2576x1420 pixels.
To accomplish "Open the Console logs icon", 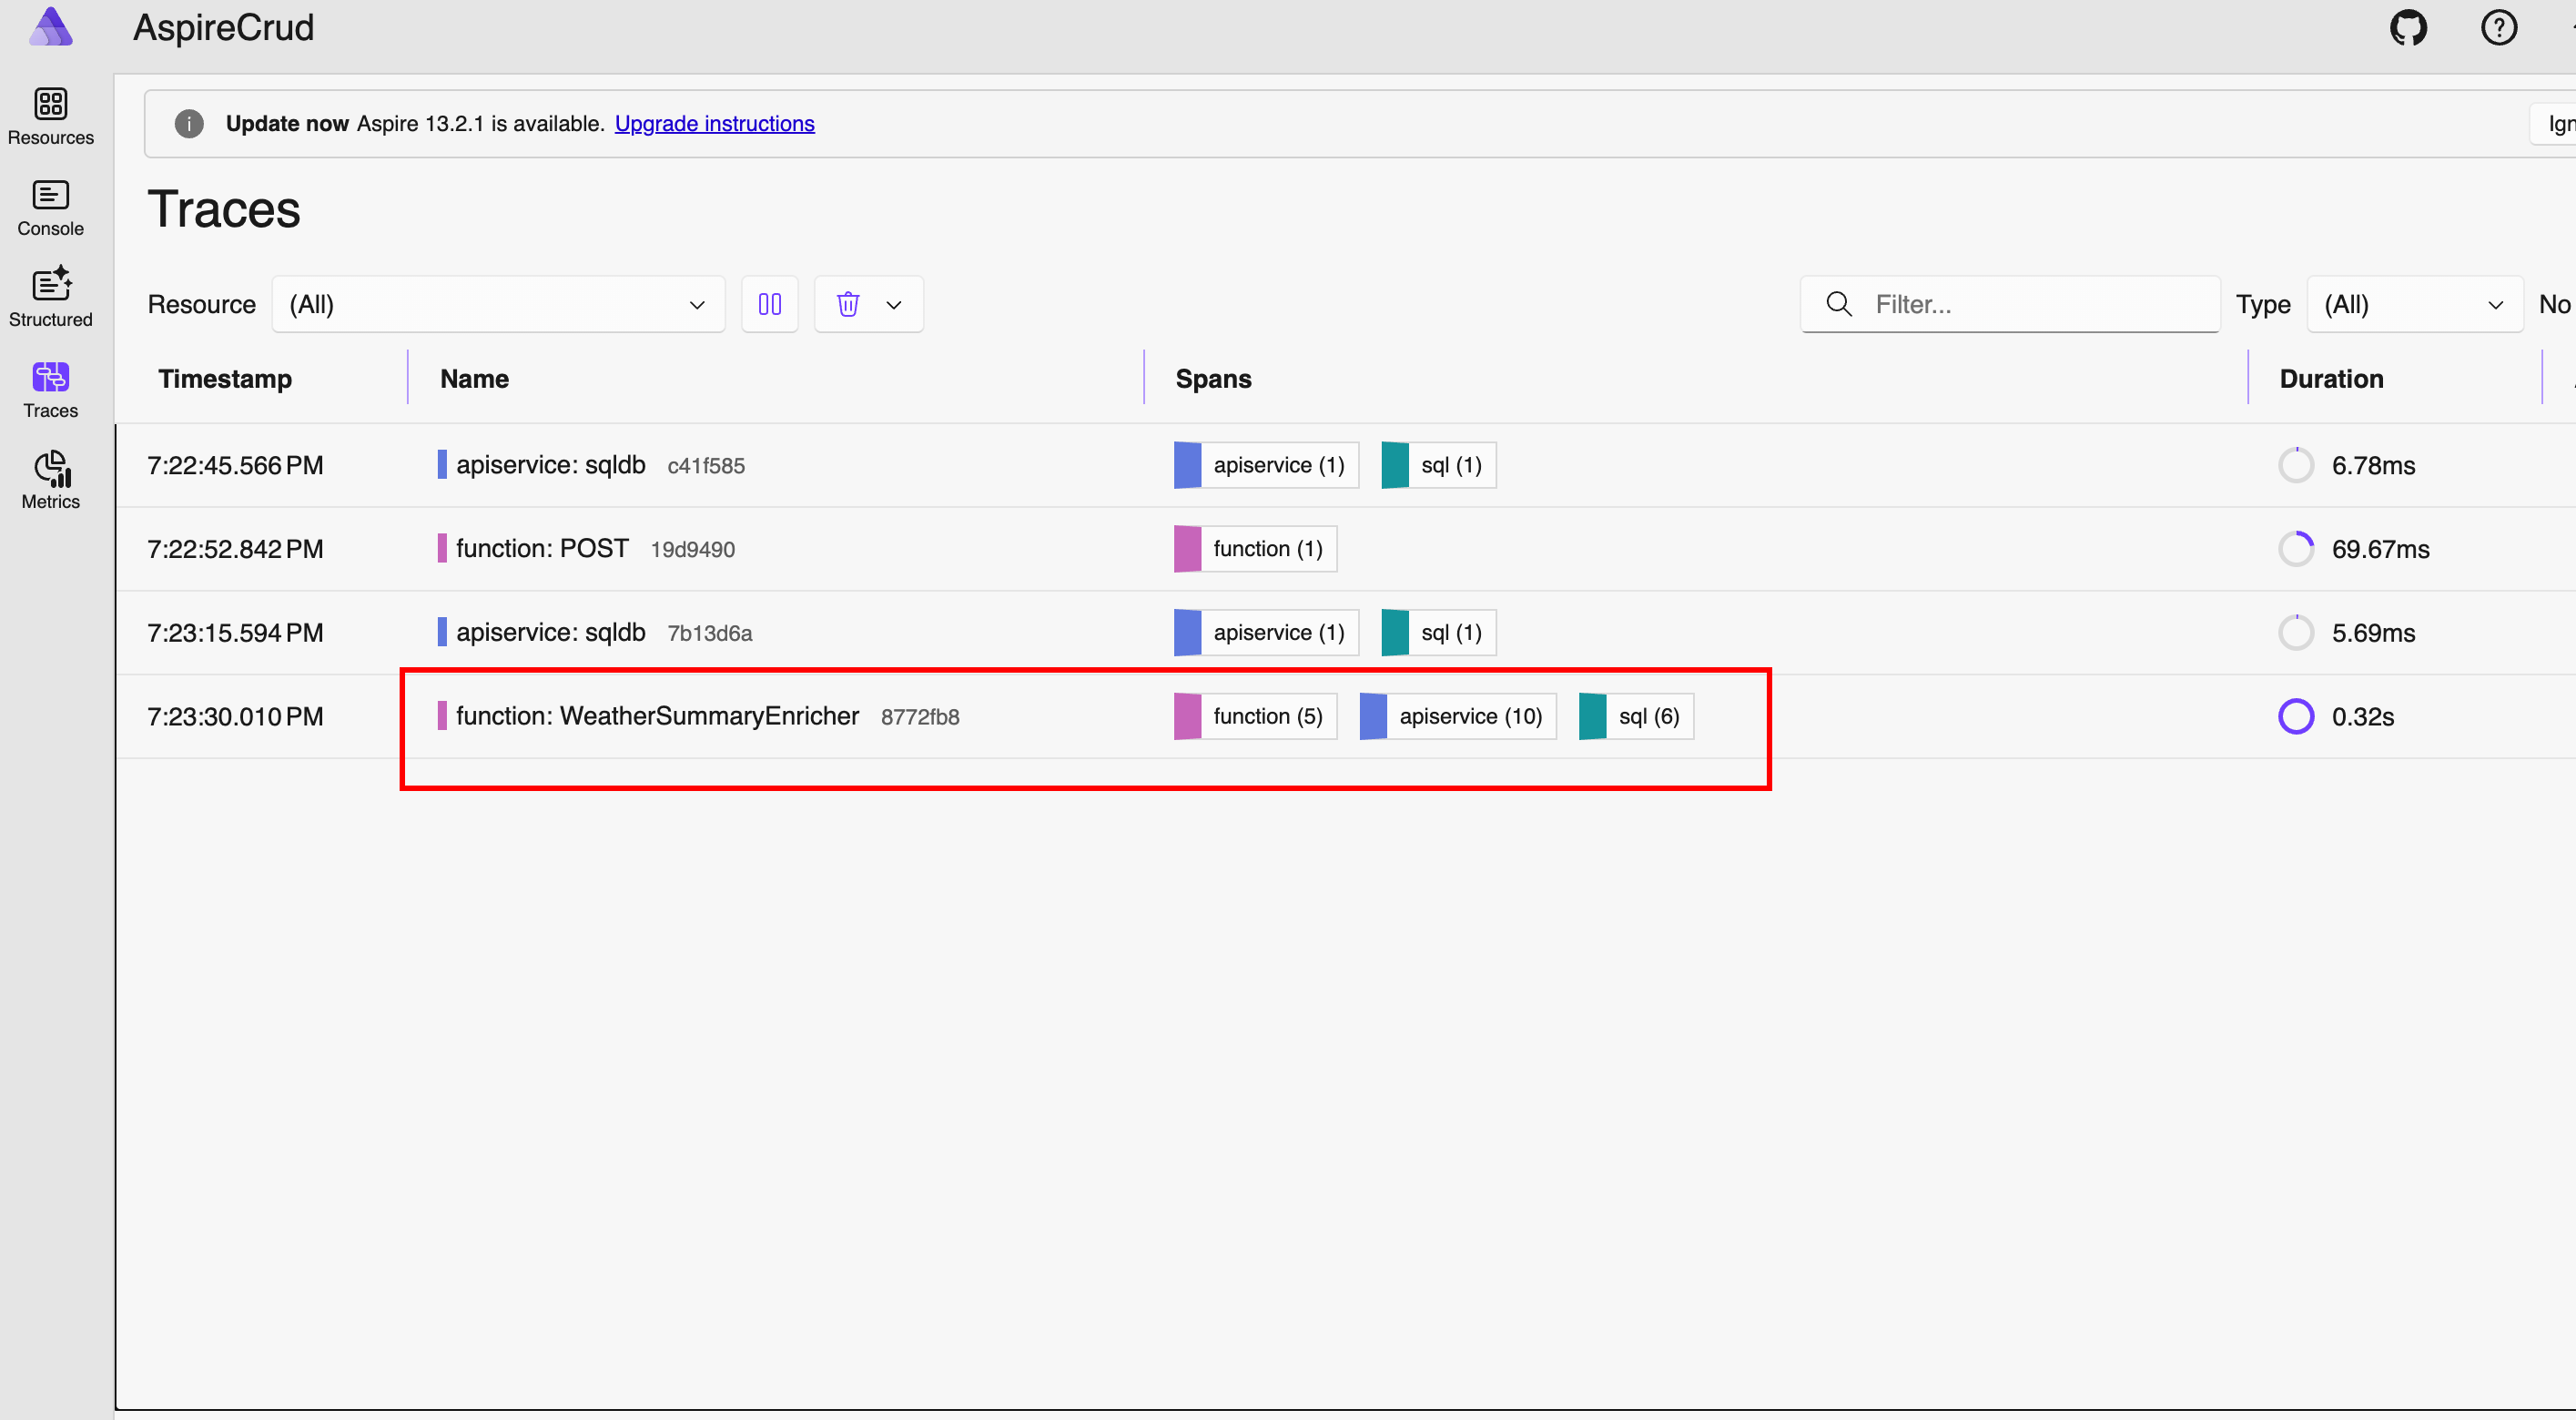I will [x=50, y=196].
